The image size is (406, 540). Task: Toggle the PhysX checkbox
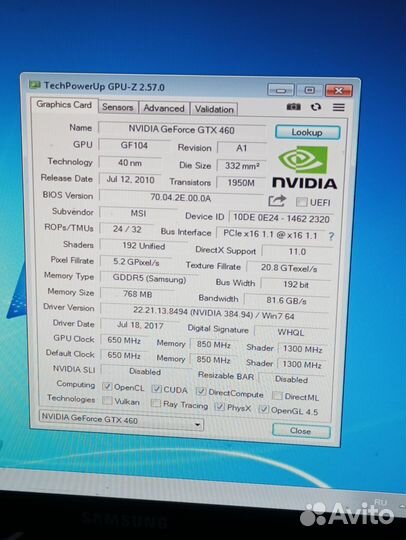tap(220, 407)
